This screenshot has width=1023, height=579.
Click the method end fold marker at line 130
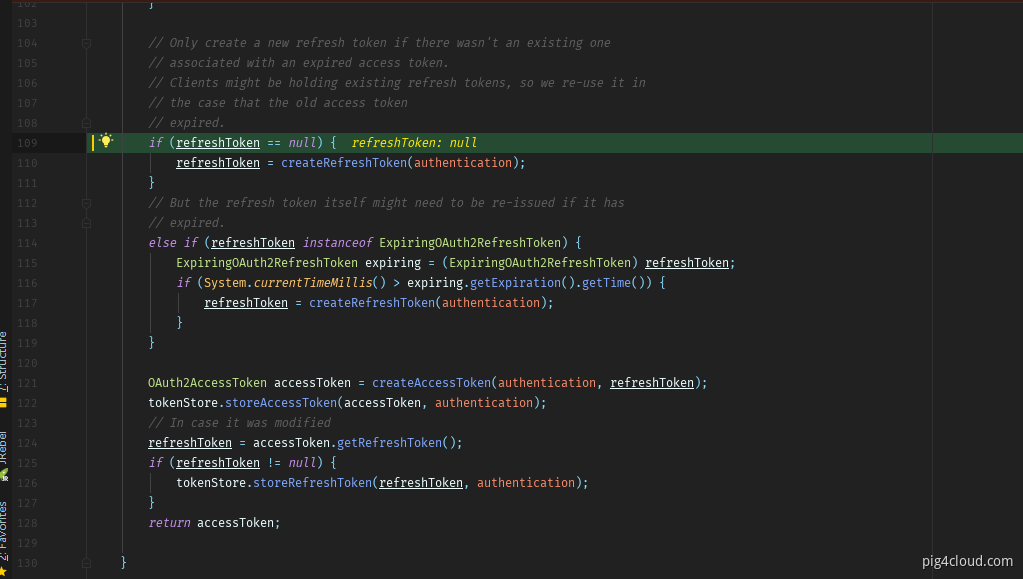[x=86, y=563]
